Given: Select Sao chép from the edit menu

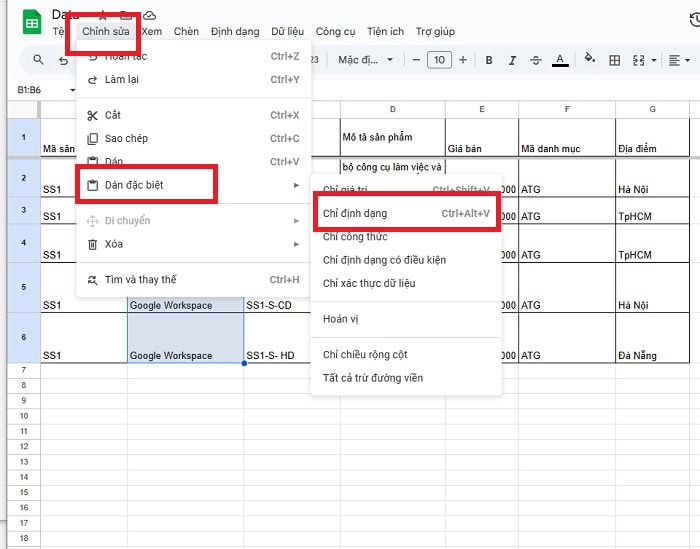Looking at the screenshot, I should click(x=126, y=138).
